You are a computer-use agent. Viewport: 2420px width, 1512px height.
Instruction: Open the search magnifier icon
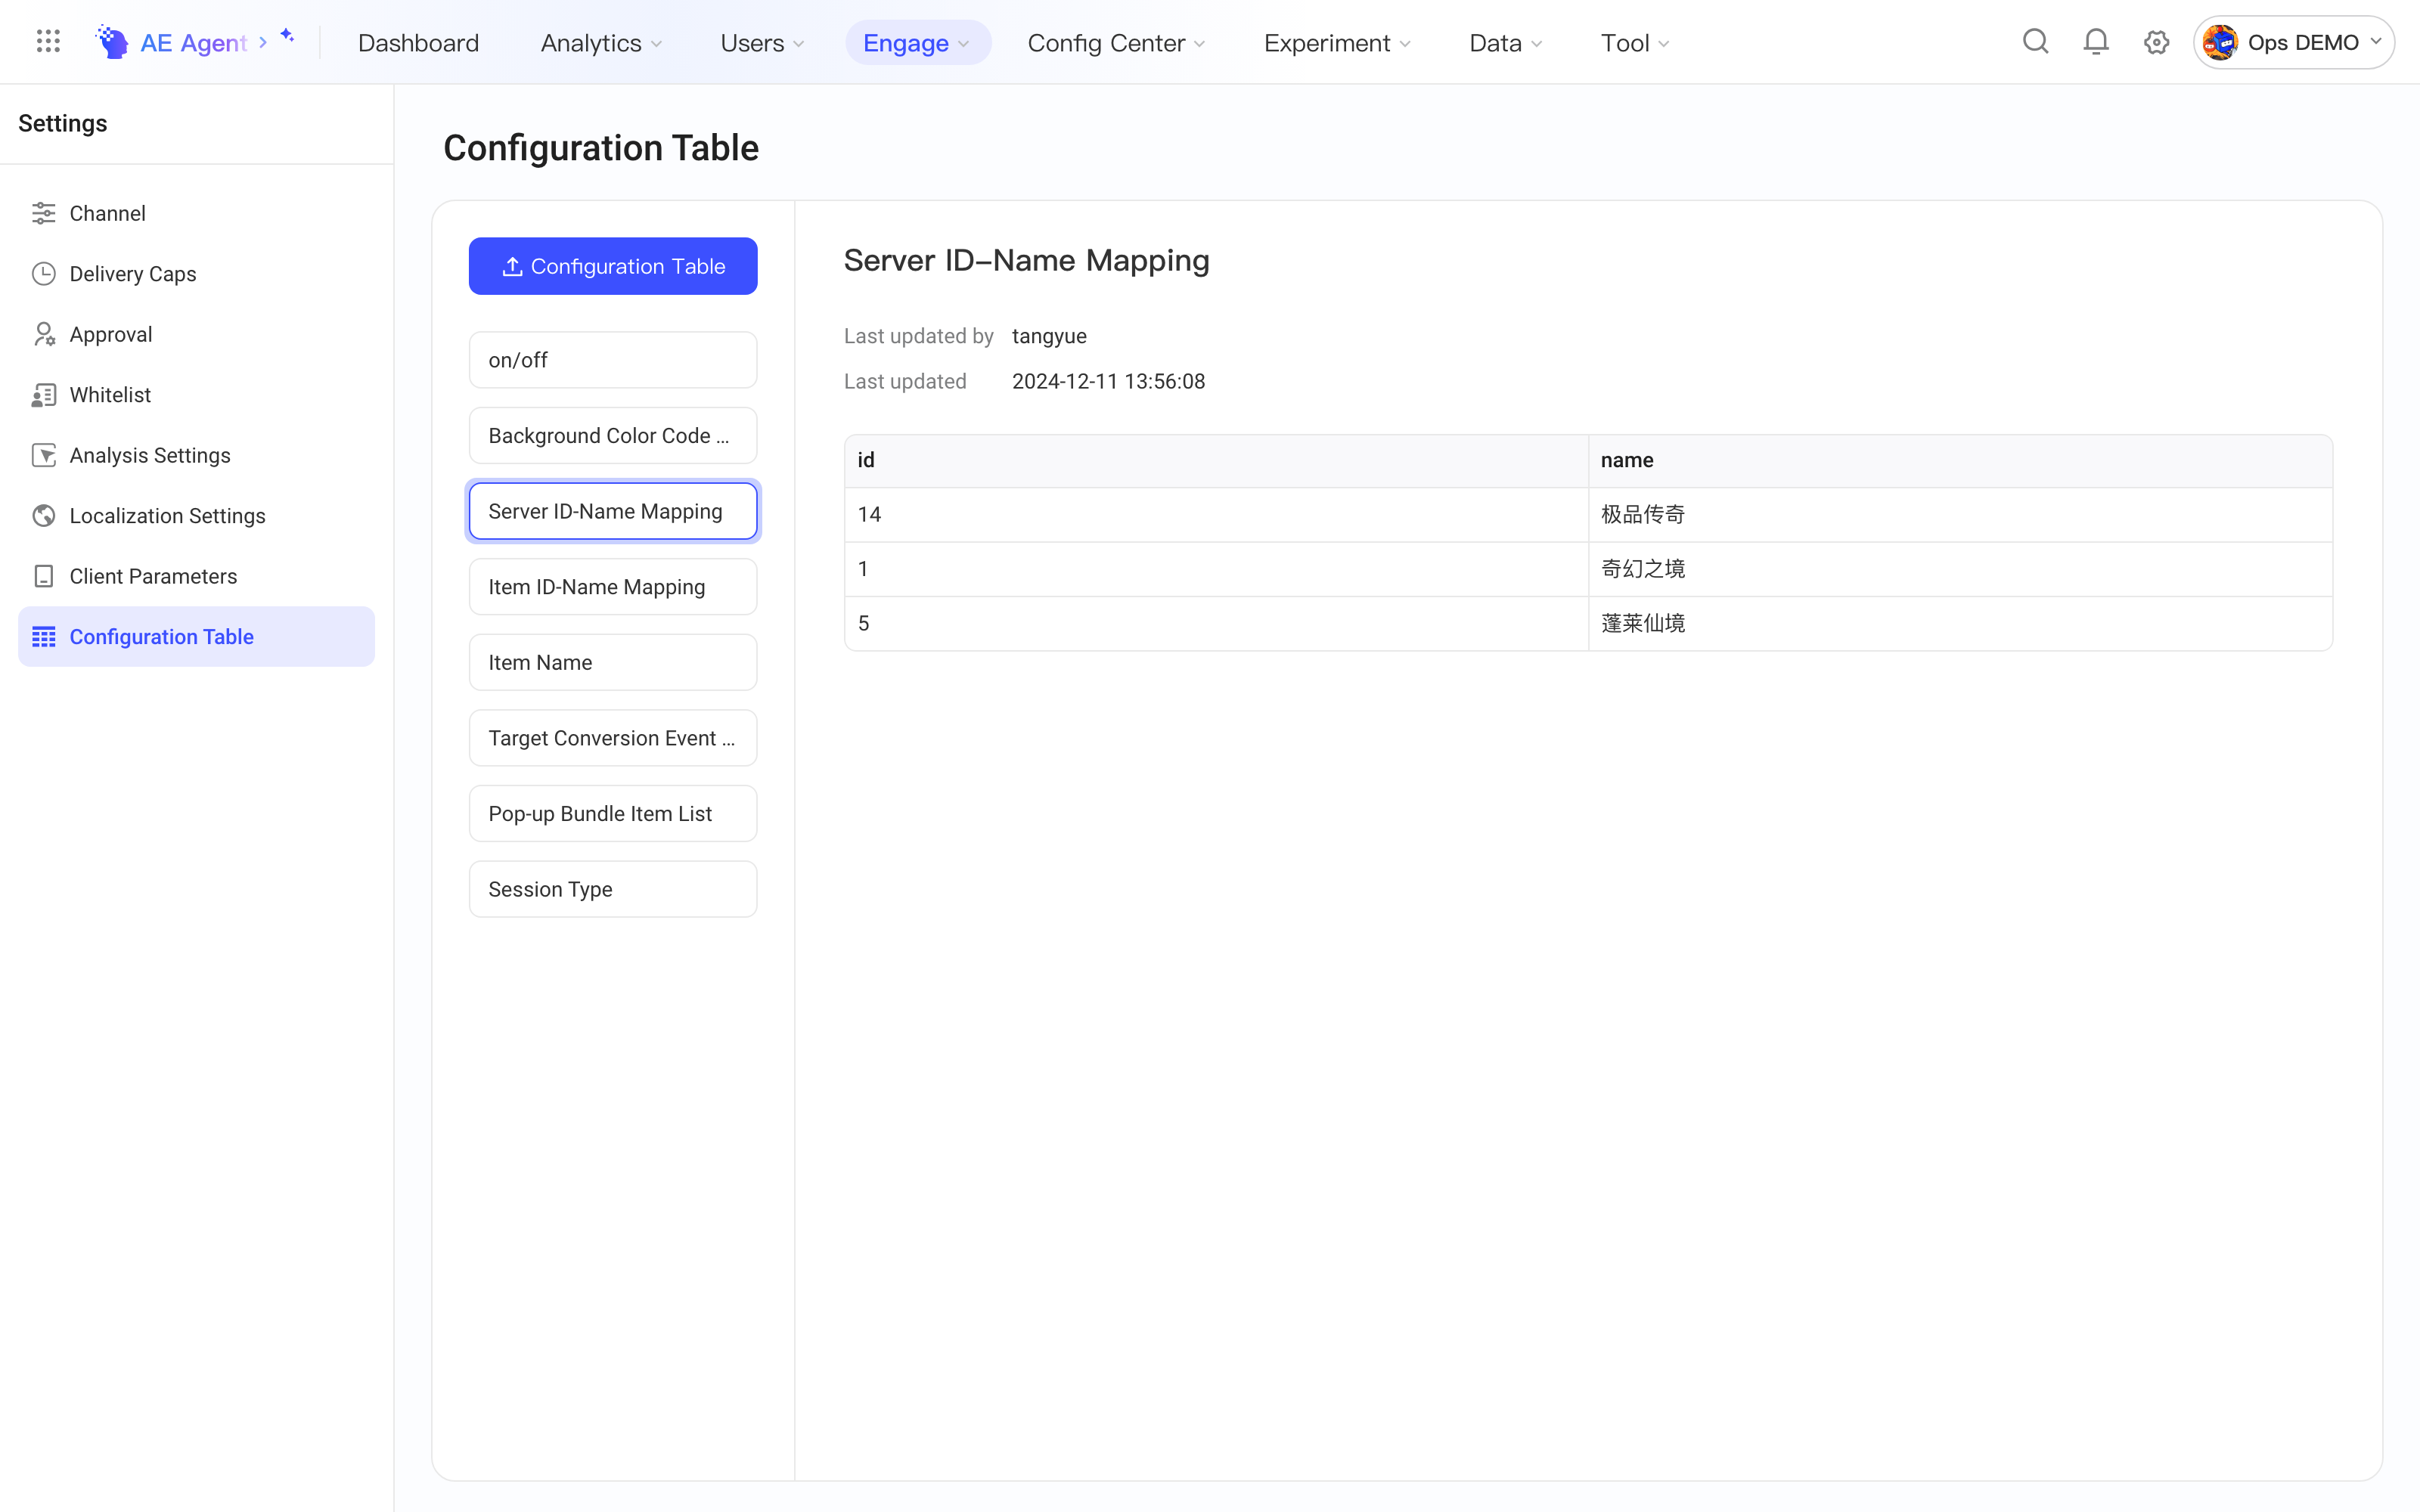click(2035, 42)
